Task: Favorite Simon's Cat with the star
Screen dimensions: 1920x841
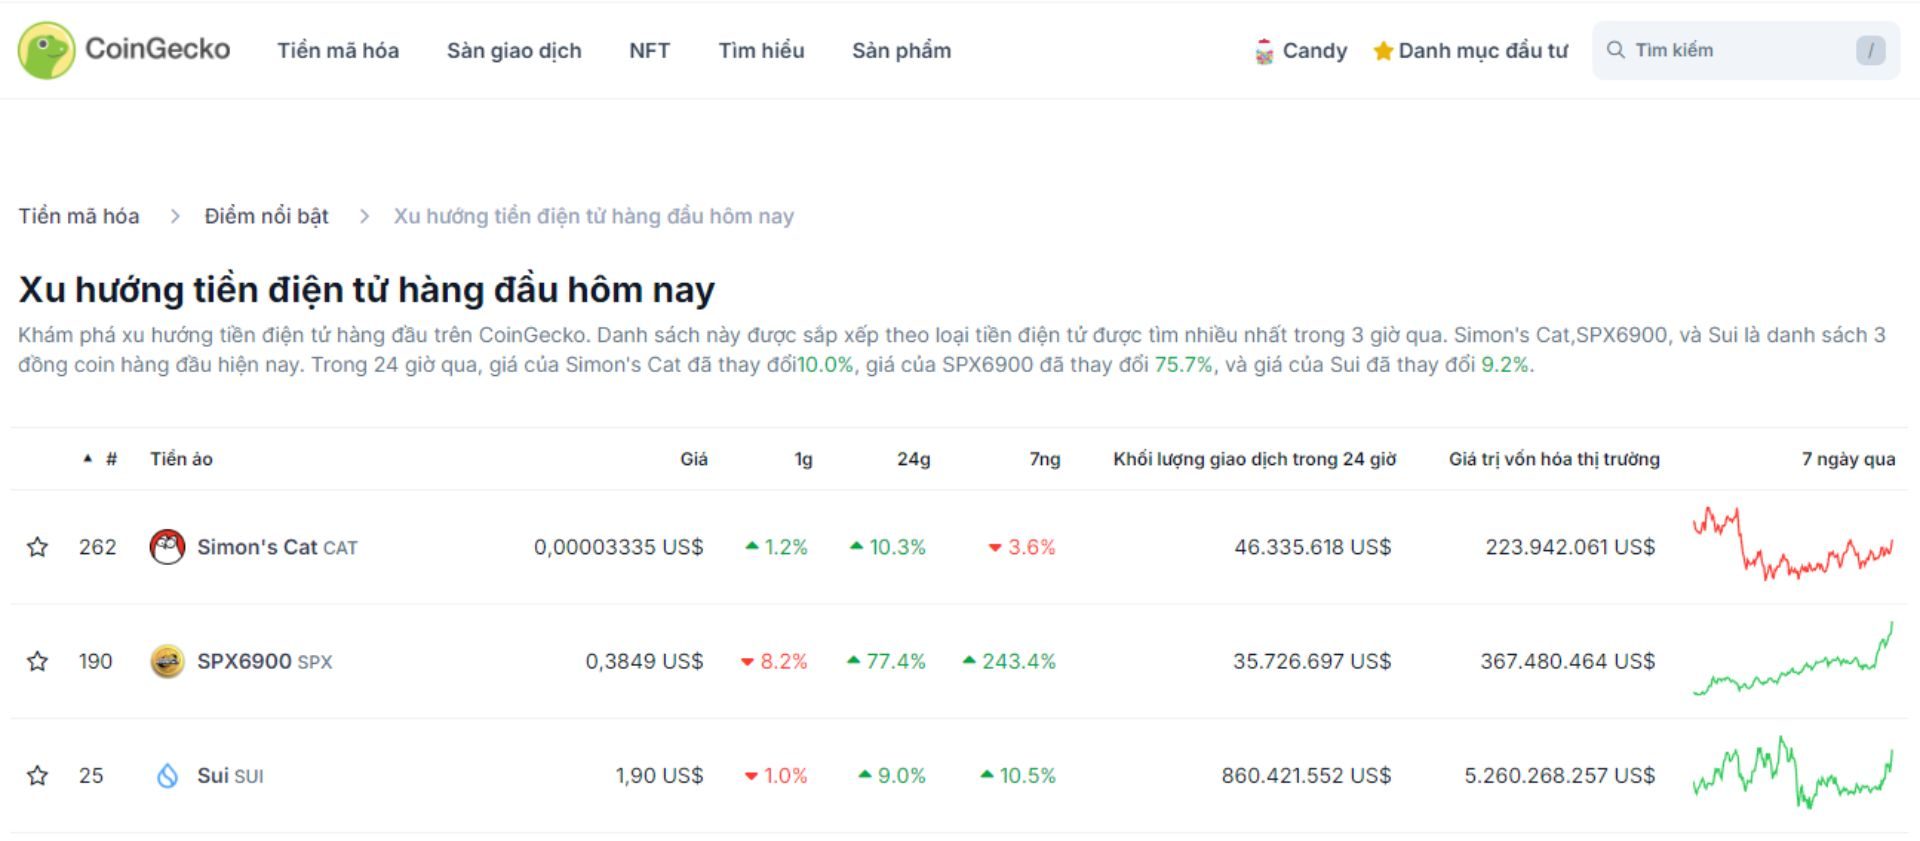Action: pyautogui.click(x=37, y=547)
